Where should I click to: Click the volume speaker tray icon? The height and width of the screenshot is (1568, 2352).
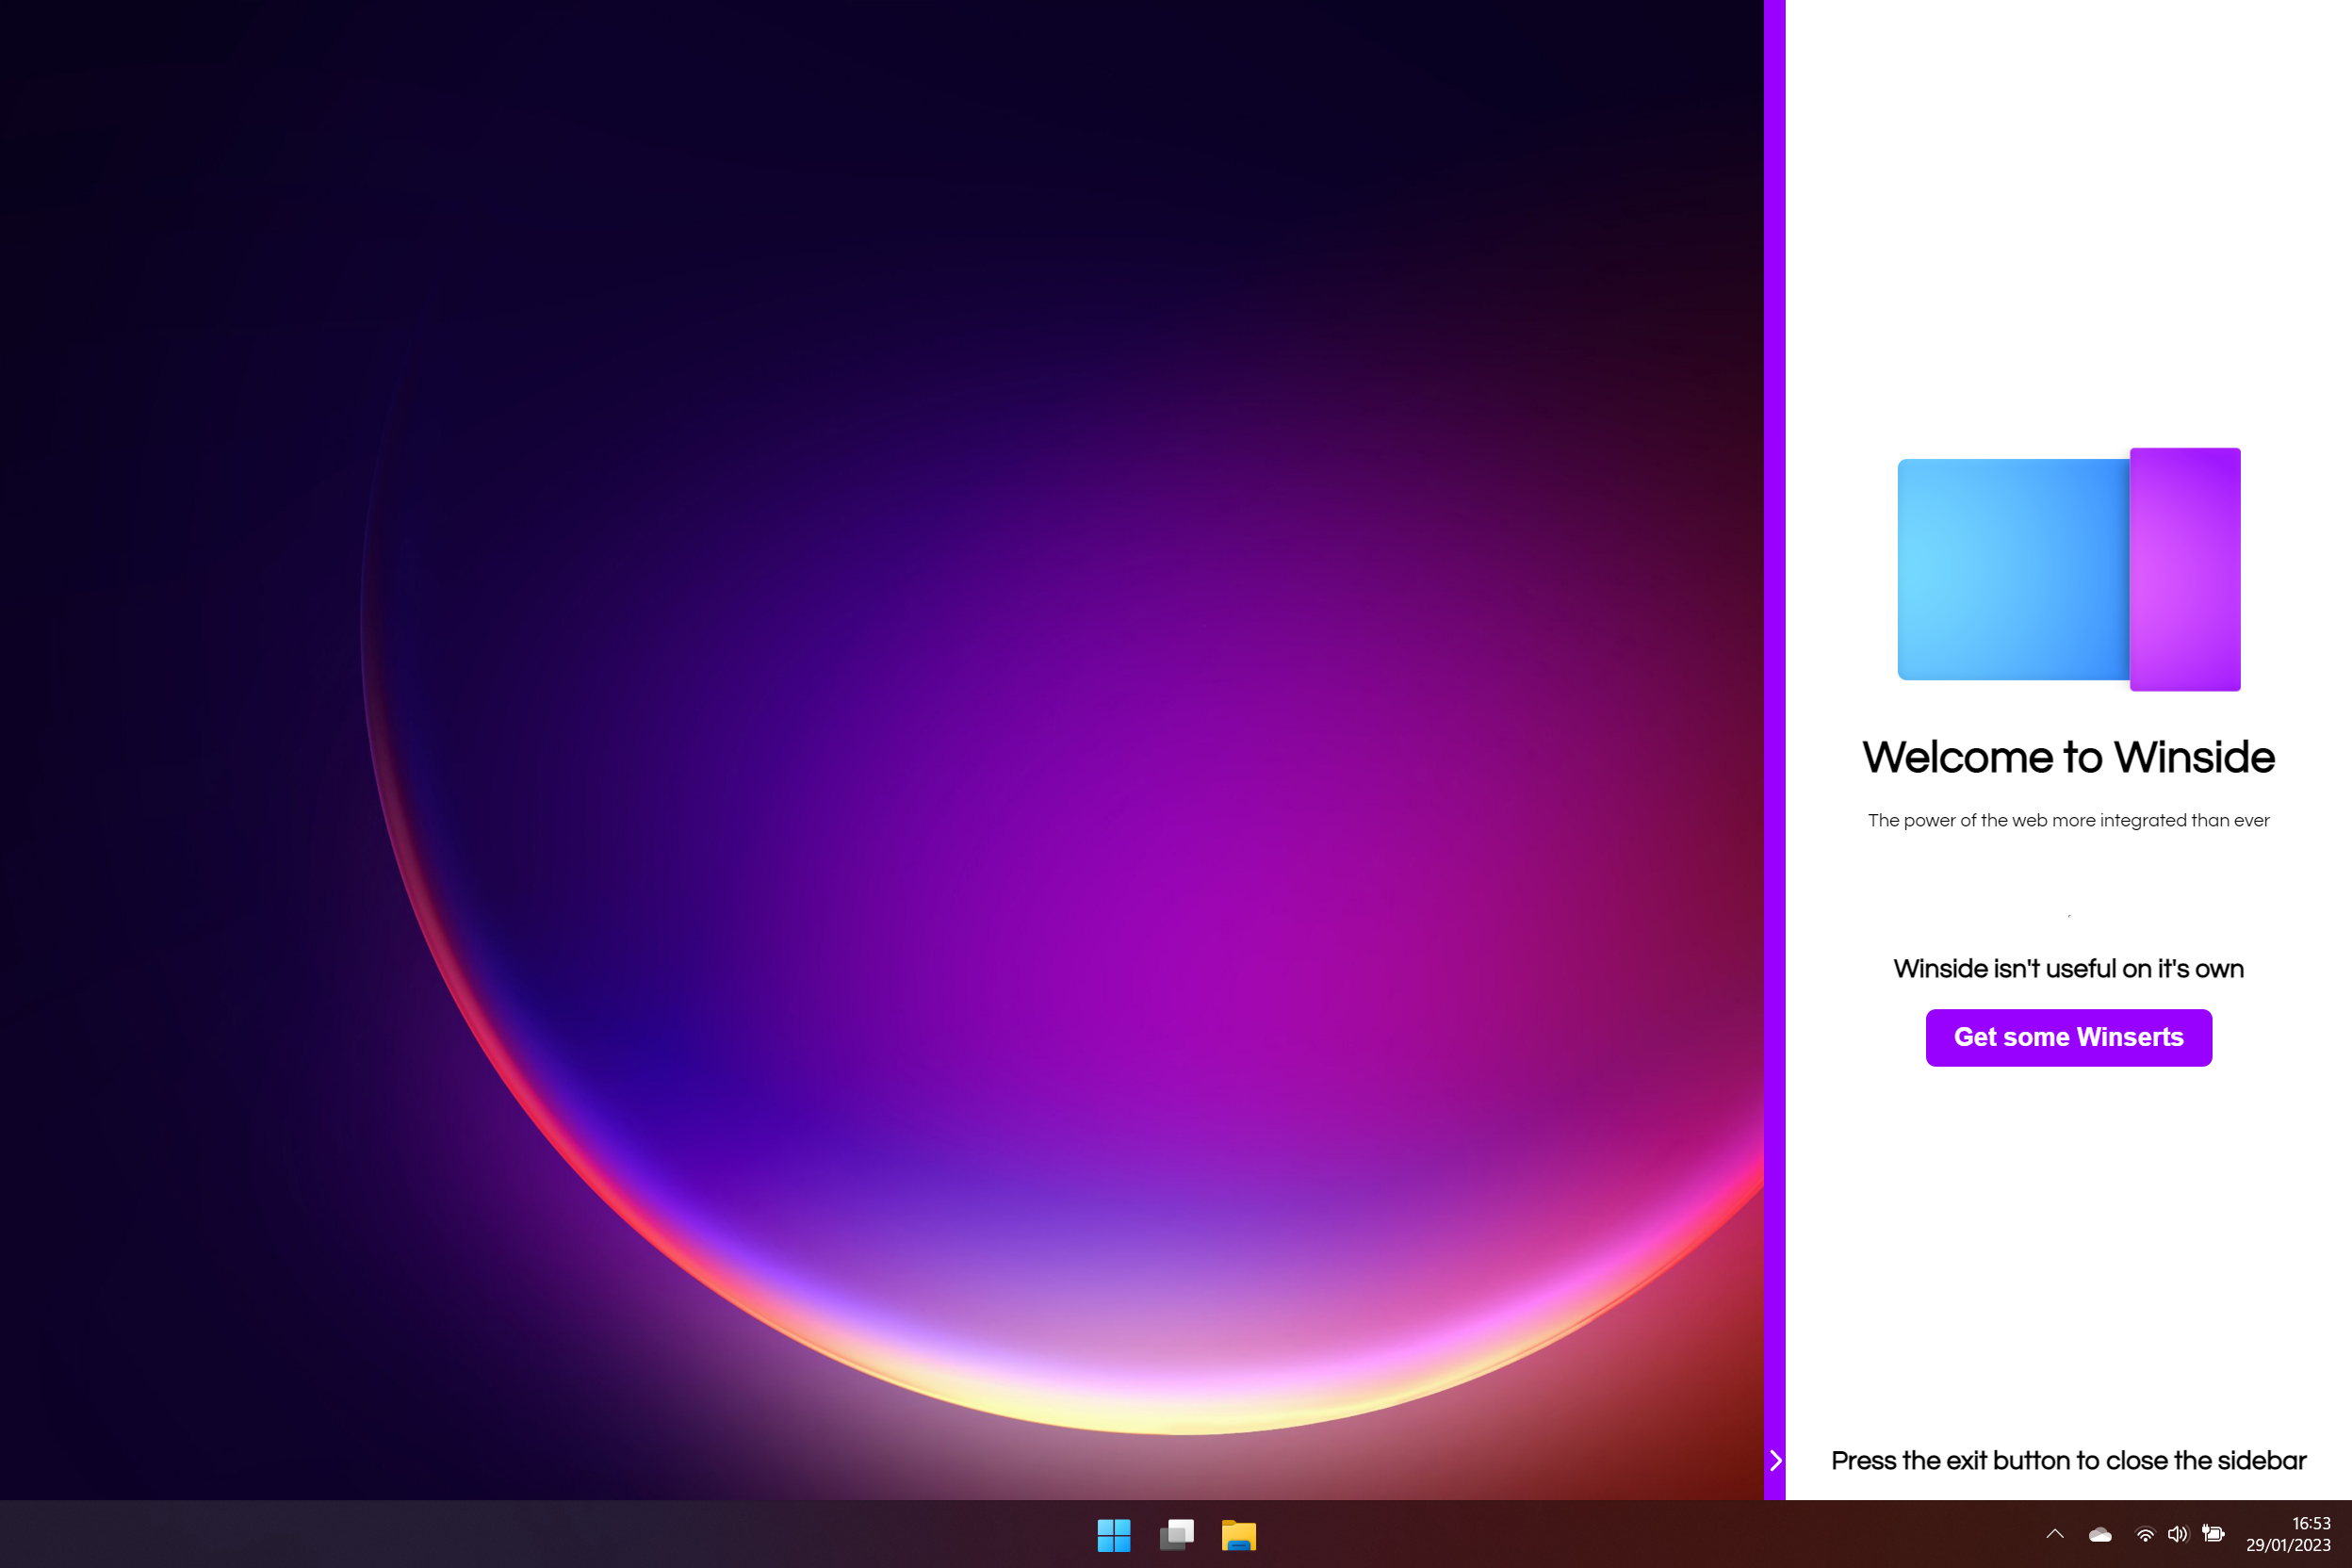(x=2177, y=1535)
